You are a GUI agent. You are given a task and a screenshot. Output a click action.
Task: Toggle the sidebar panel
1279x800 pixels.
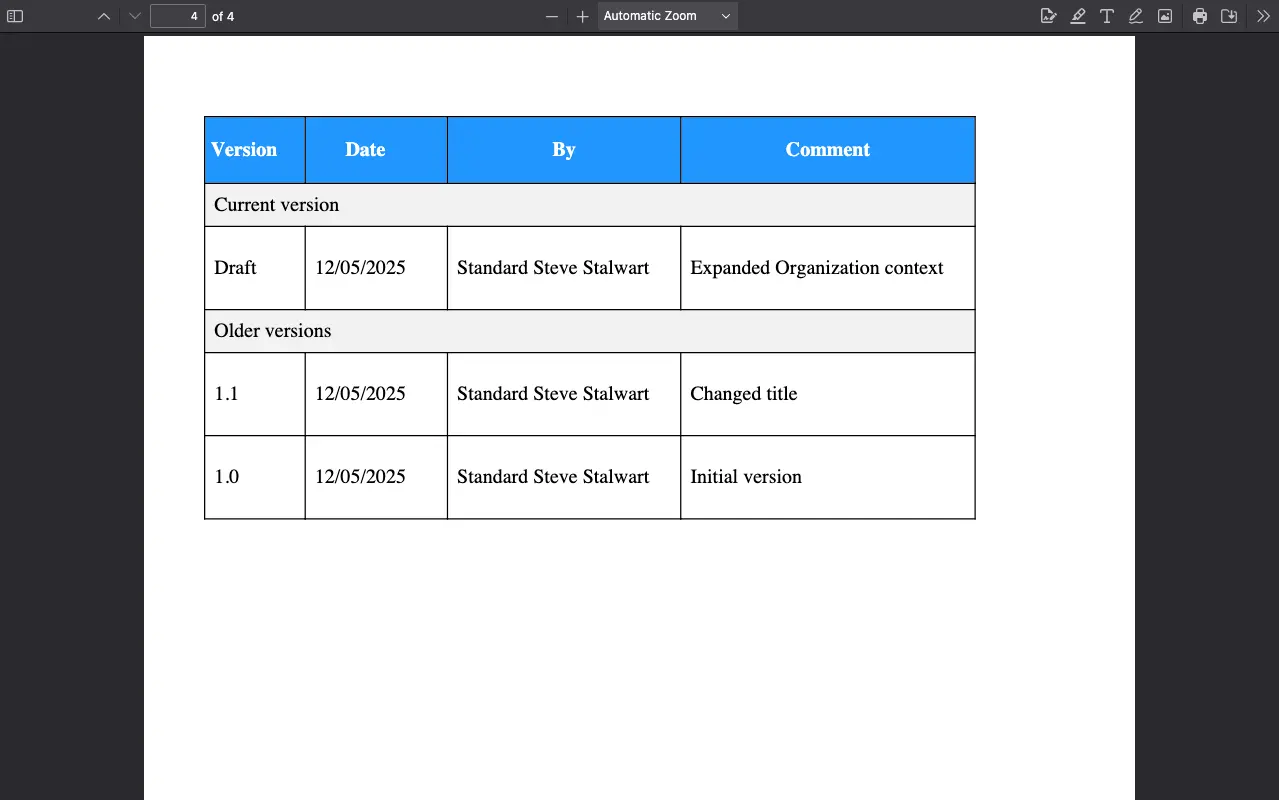click(x=15, y=16)
